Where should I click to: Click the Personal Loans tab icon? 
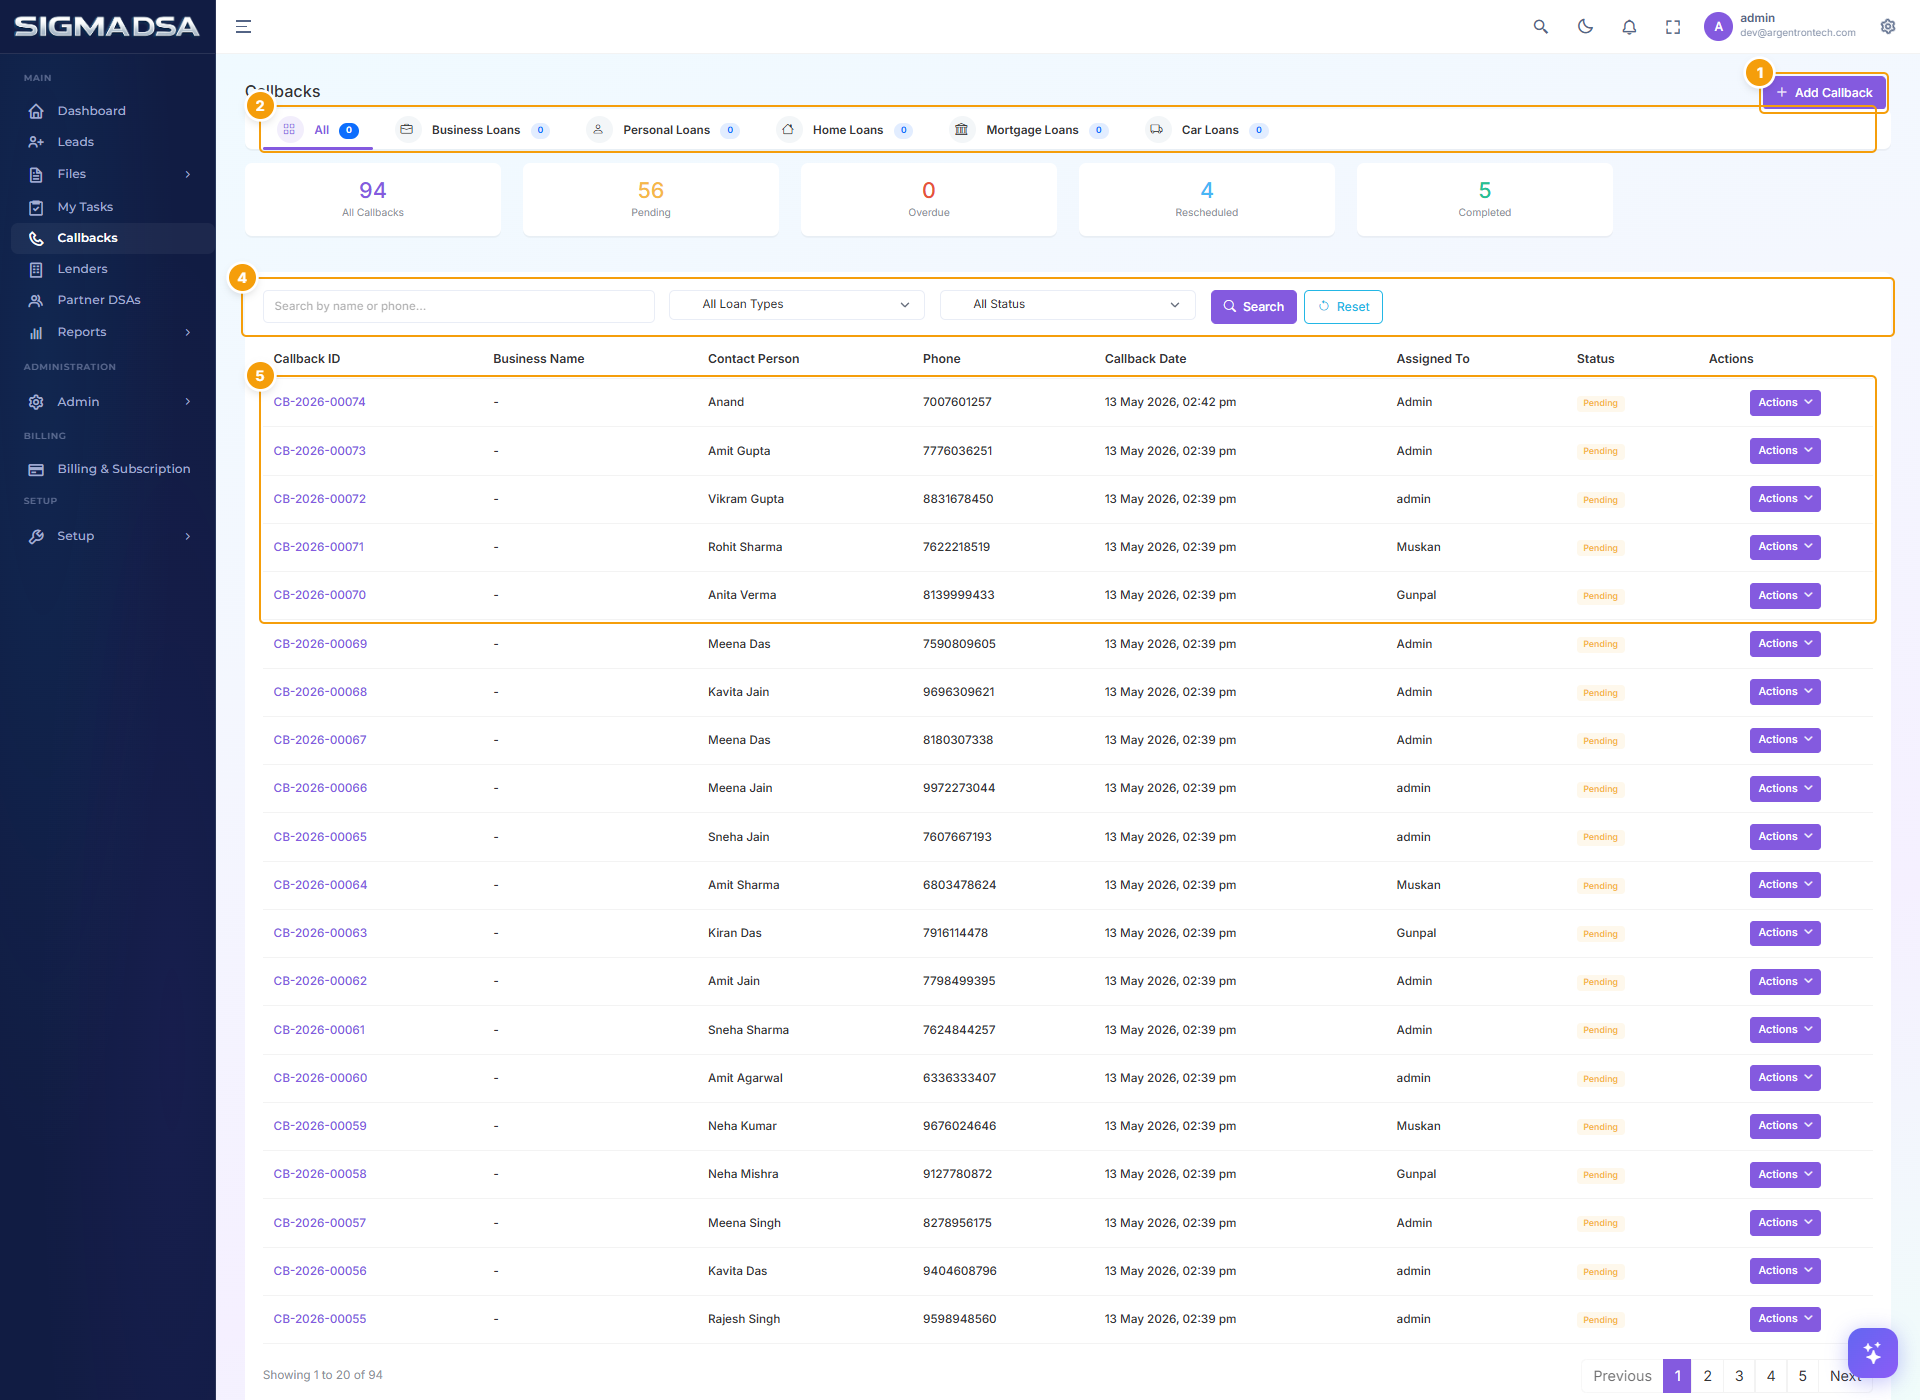(598, 130)
